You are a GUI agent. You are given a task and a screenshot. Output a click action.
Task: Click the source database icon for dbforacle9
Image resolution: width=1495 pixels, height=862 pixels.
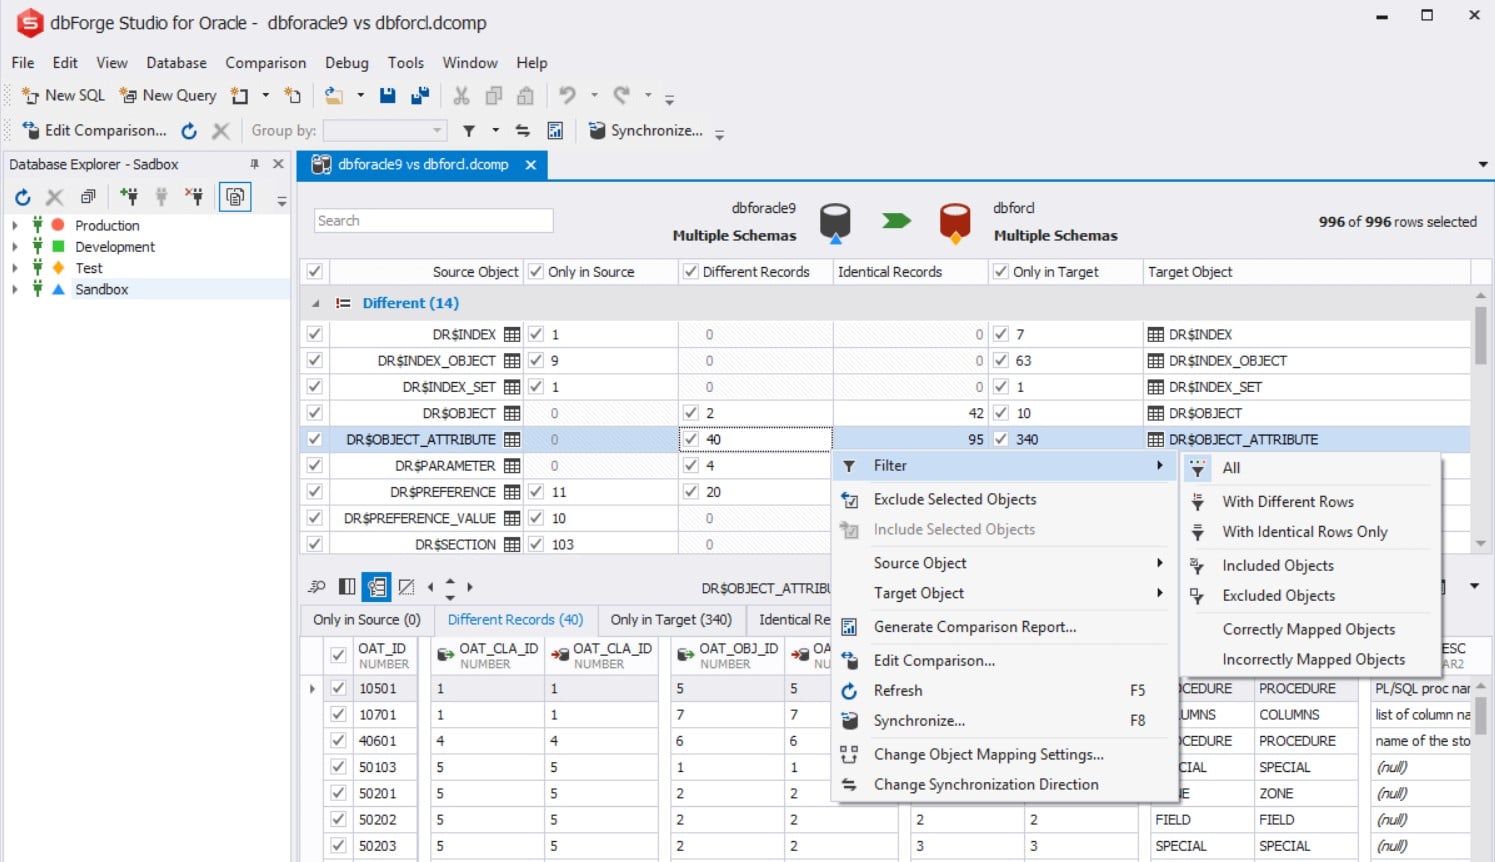coord(835,222)
